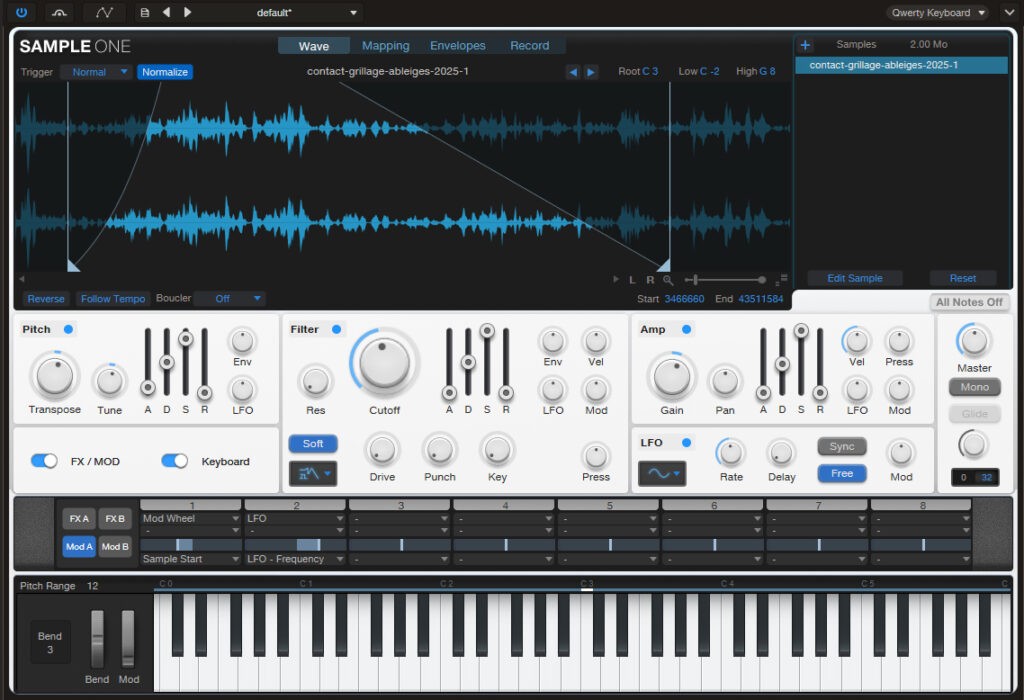Open the Envelopes tab
The width and height of the screenshot is (1024, 700).
coord(457,46)
